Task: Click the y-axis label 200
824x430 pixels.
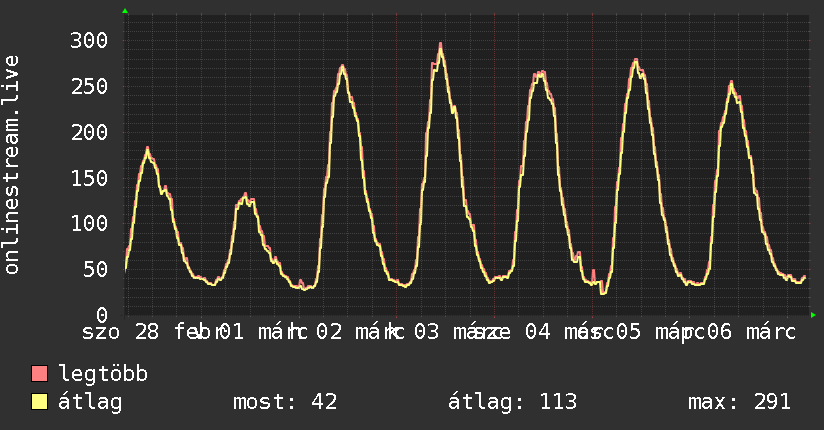Action: pos(89,132)
